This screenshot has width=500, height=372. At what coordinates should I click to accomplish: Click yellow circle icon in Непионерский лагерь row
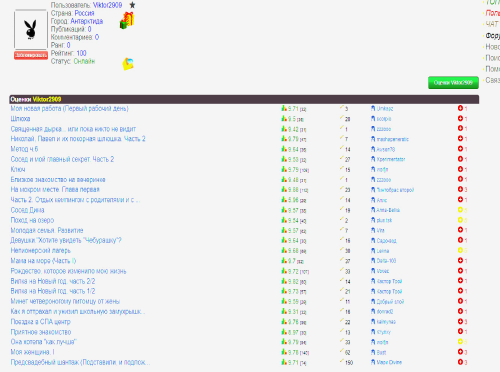tap(460, 250)
